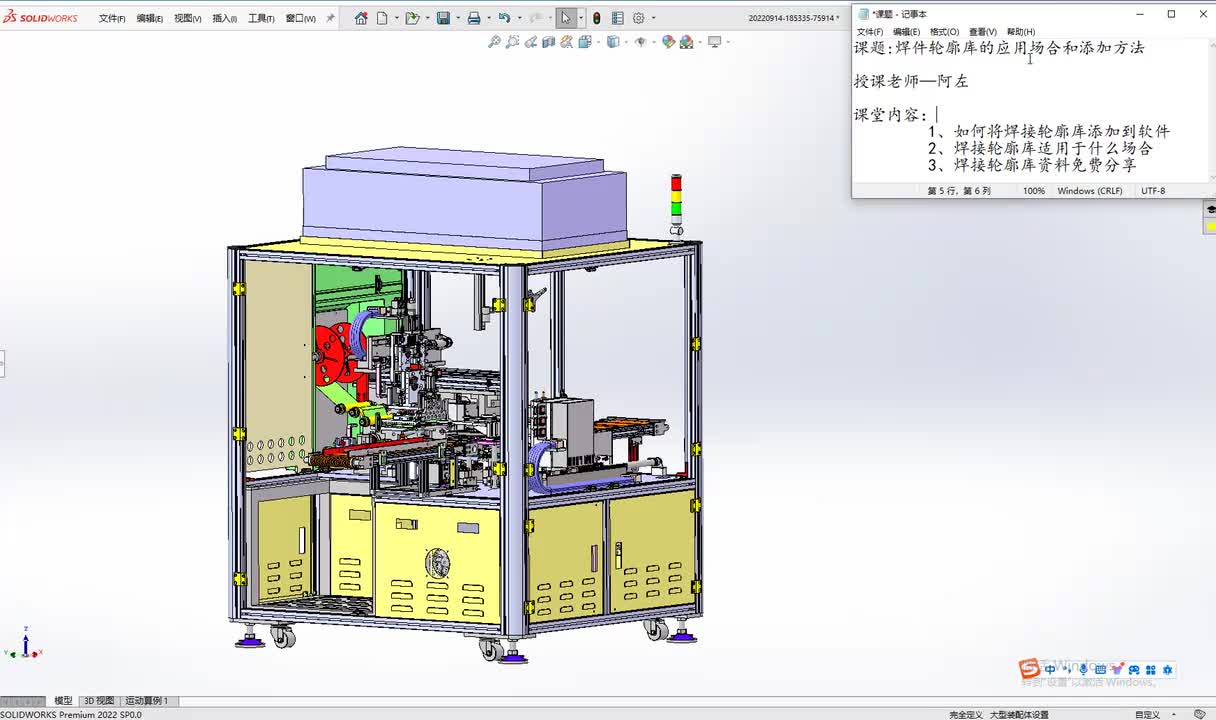
Task: Toggle the Select cursor tool
Action: pyautogui.click(x=565, y=18)
